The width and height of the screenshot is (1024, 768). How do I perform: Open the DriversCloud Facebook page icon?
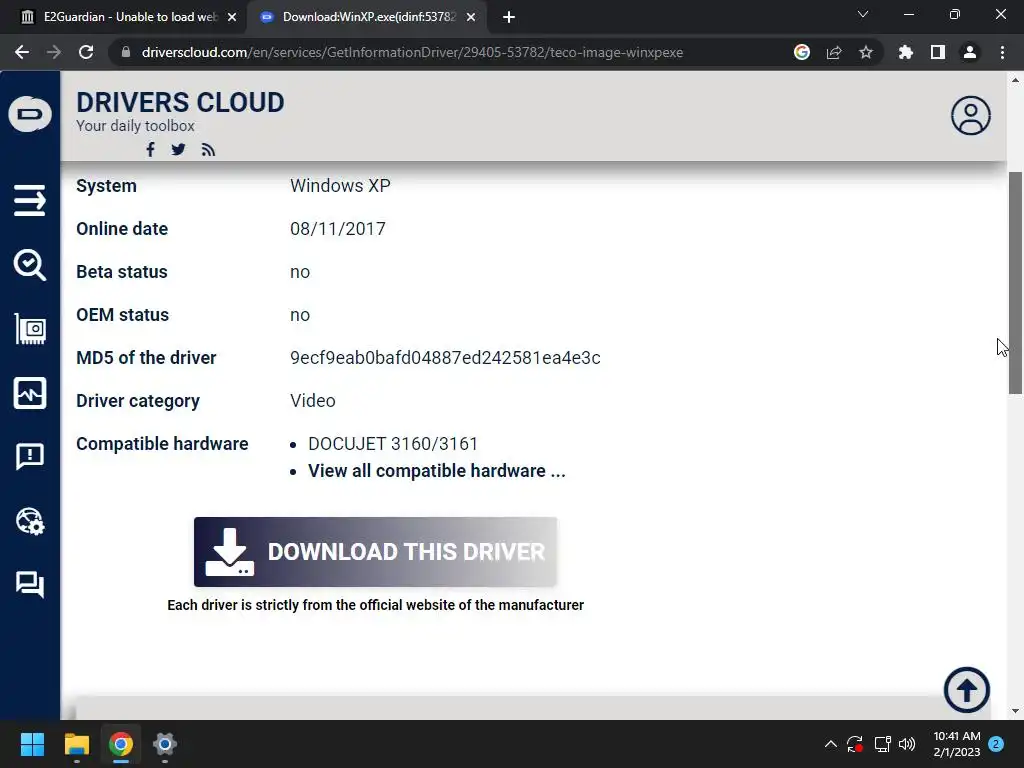150,150
